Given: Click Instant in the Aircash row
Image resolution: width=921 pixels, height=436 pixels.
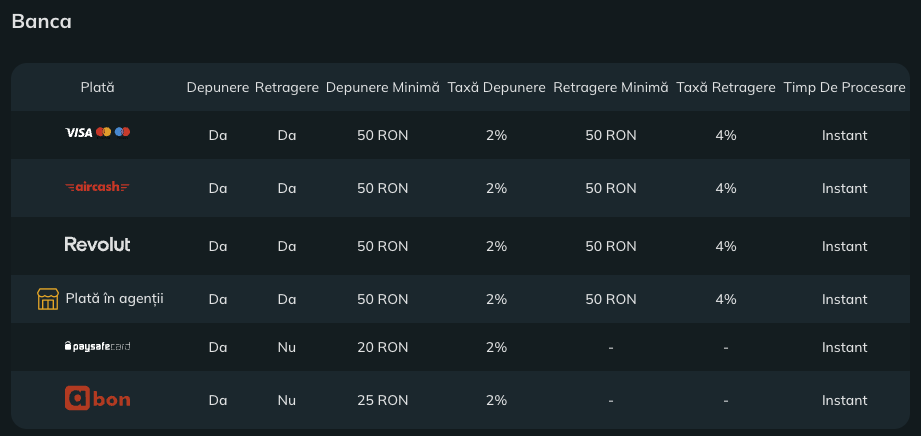Looking at the screenshot, I should [845, 188].
